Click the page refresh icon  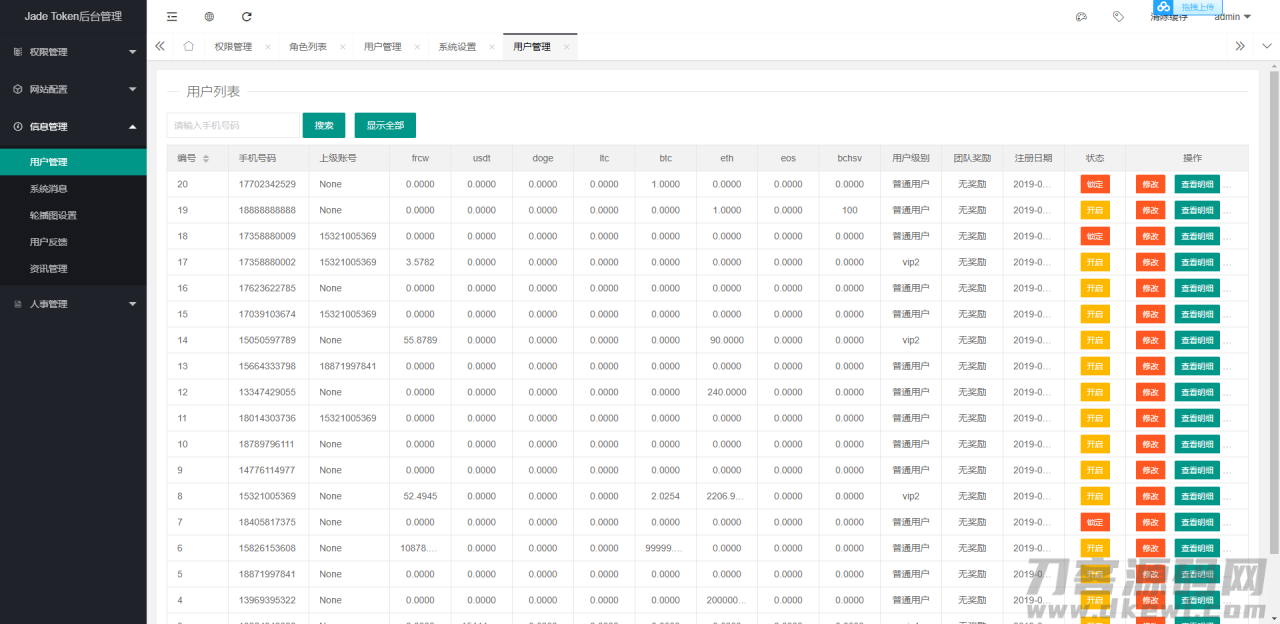(245, 16)
